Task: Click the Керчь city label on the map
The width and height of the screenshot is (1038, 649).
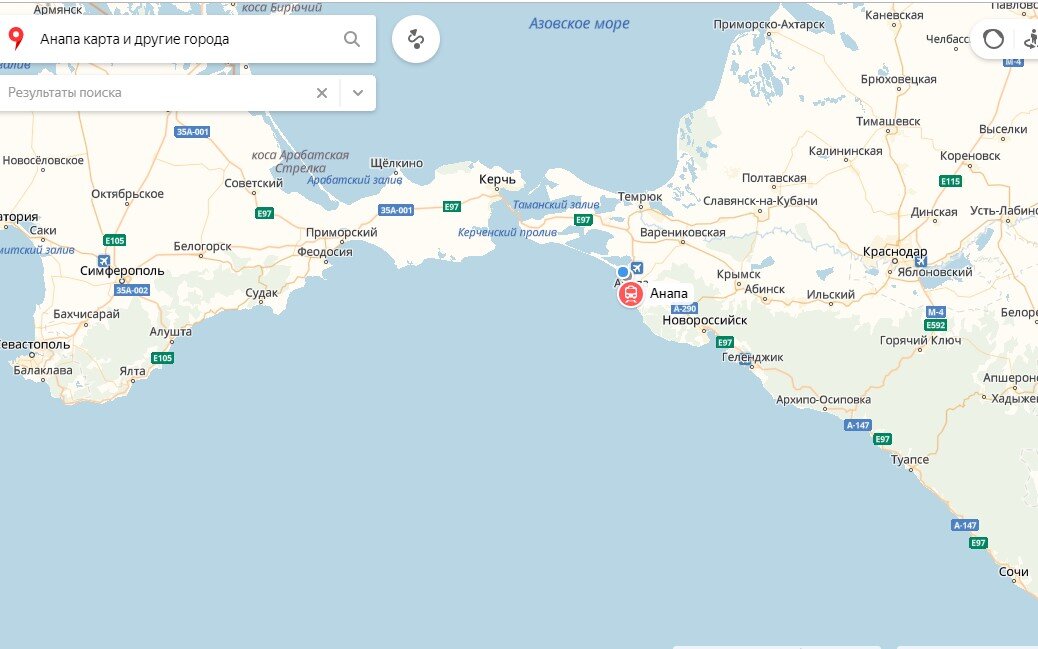Action: [x=497, y=179]
